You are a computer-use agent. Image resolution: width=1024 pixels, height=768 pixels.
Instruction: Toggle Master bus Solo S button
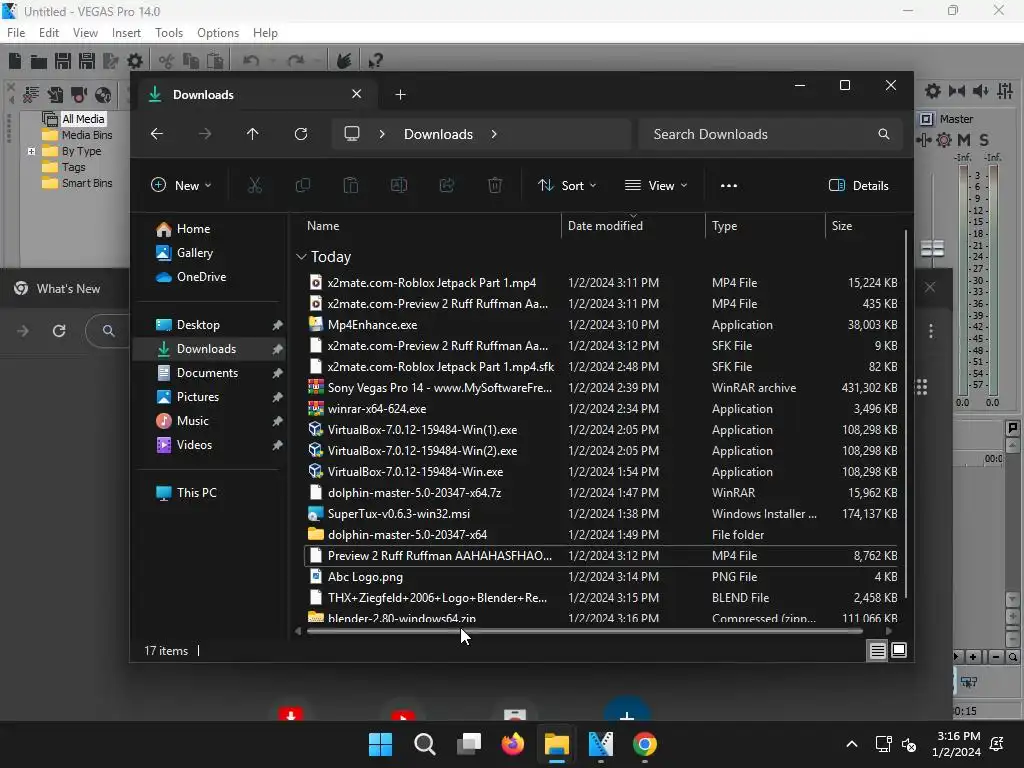pyautogui.click(x=984, y=140)
